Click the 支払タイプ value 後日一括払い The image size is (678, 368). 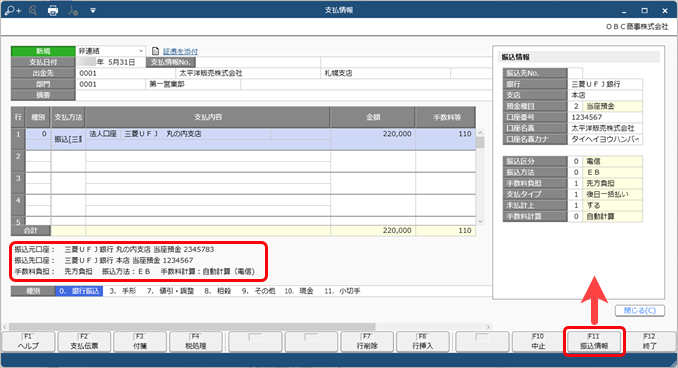coord(612,195)
